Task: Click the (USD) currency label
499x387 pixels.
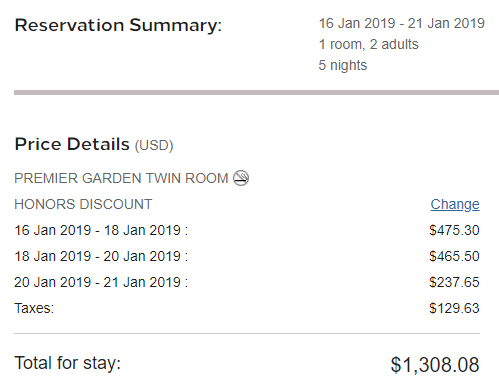Action: click(x=154, y=145)
